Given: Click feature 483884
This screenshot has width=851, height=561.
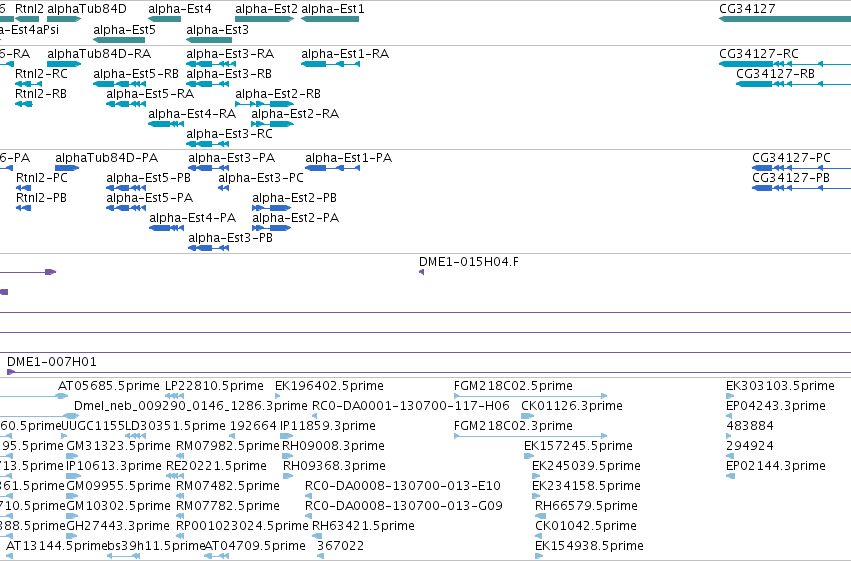Looking at the screenshot, I should tap(750, 426).
